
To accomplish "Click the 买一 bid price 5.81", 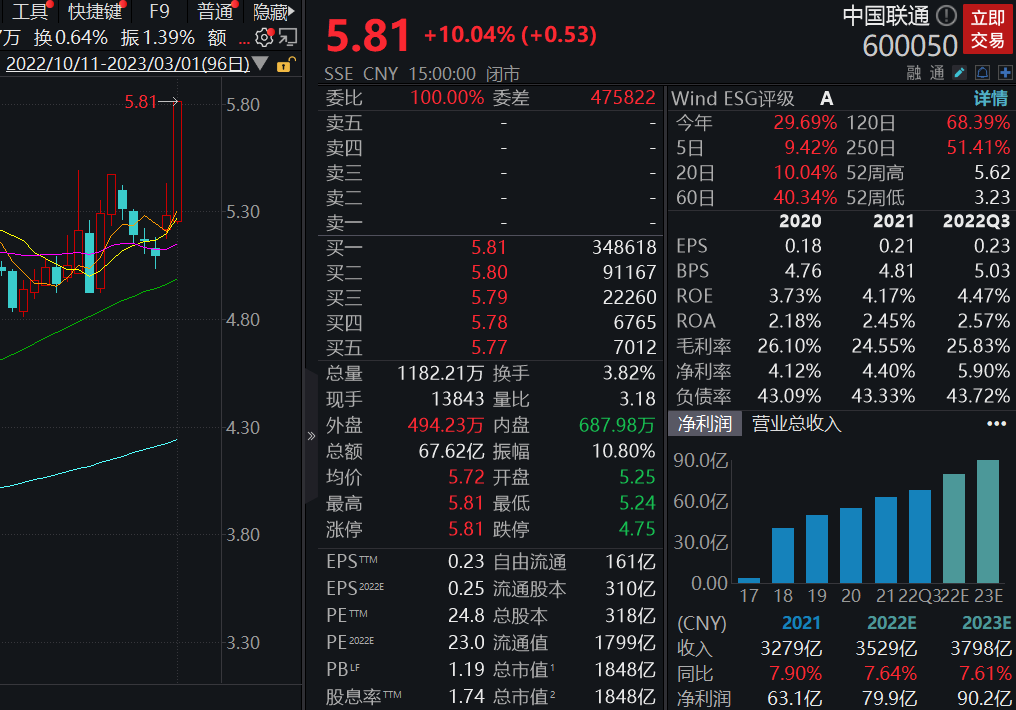I will [x=489, y=247].
